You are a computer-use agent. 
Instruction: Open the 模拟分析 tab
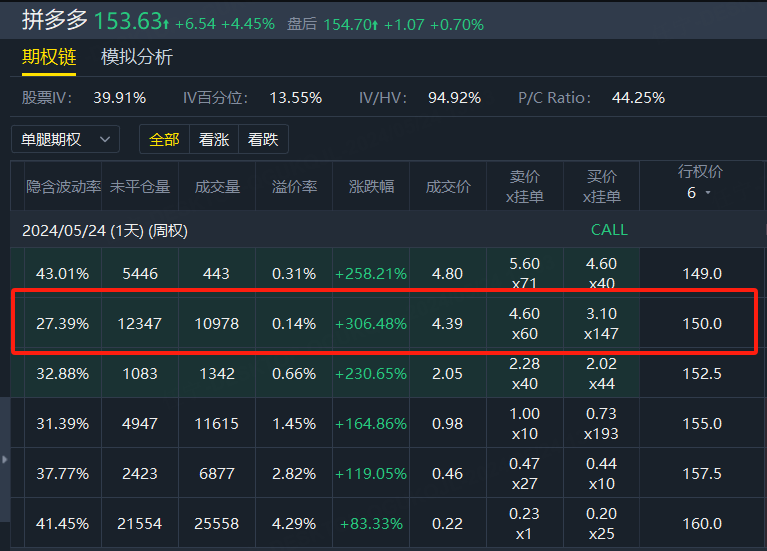pyautogui.click(x=136, y=57)
